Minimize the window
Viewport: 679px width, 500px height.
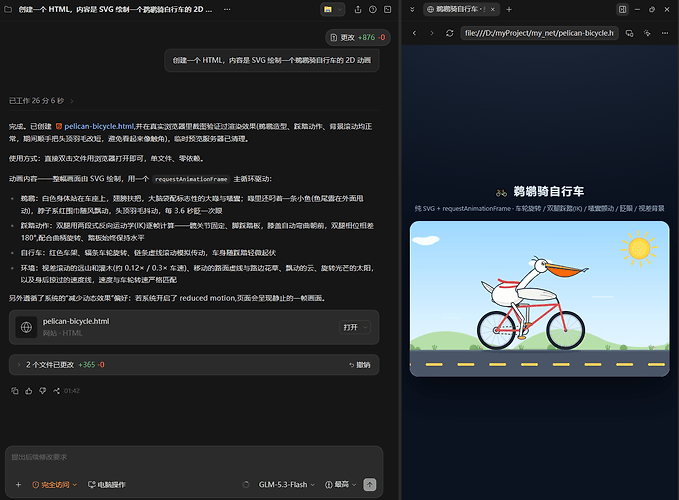pos(637,9)
